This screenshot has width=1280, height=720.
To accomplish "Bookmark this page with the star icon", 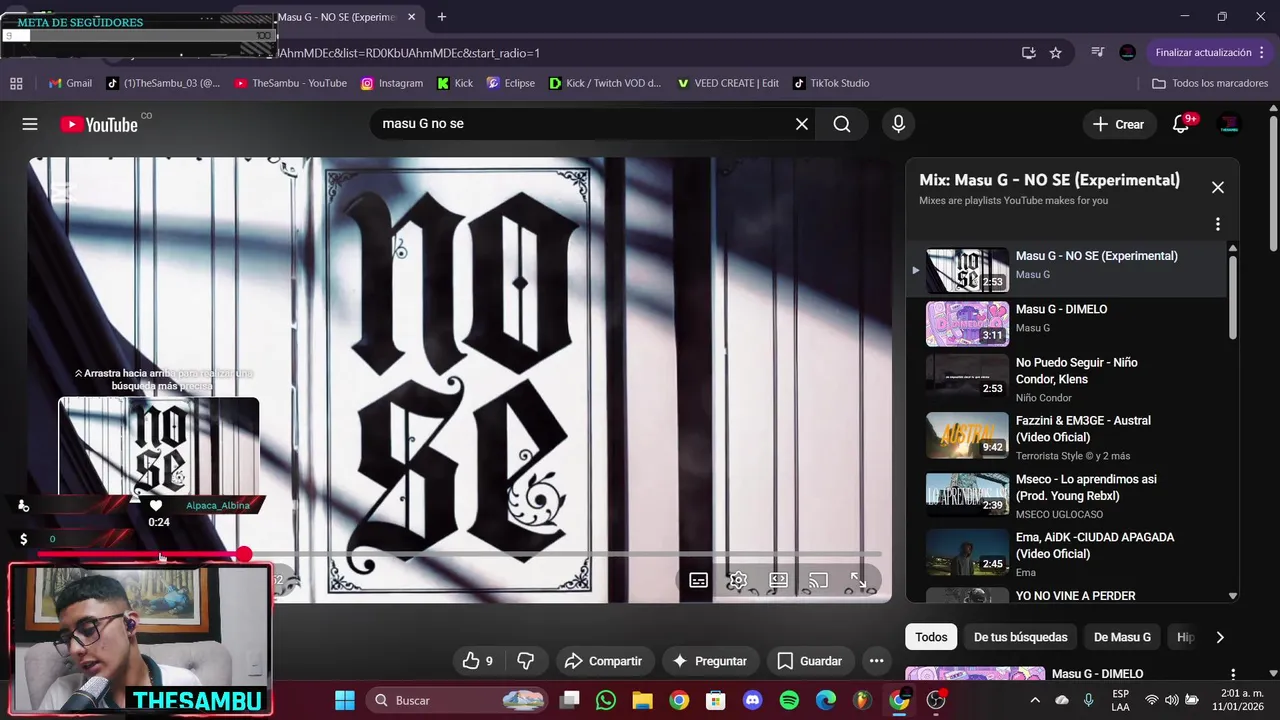I will pyautogui.click(x=1056, y=53).
